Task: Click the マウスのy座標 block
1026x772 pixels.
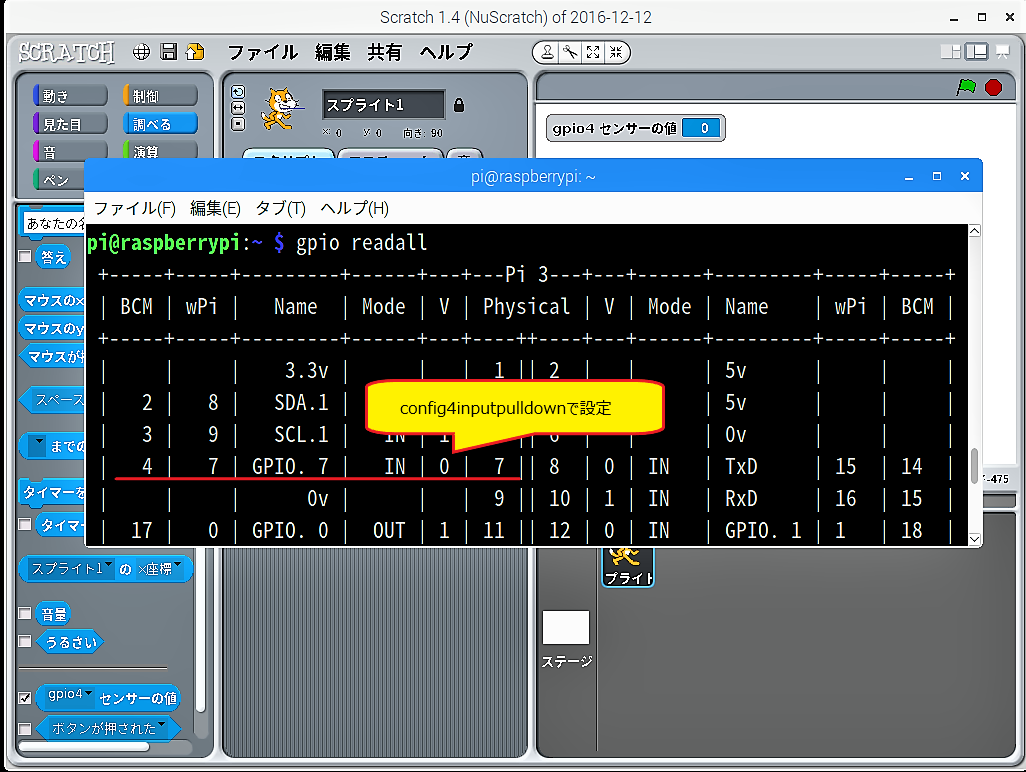Action: 52,328
